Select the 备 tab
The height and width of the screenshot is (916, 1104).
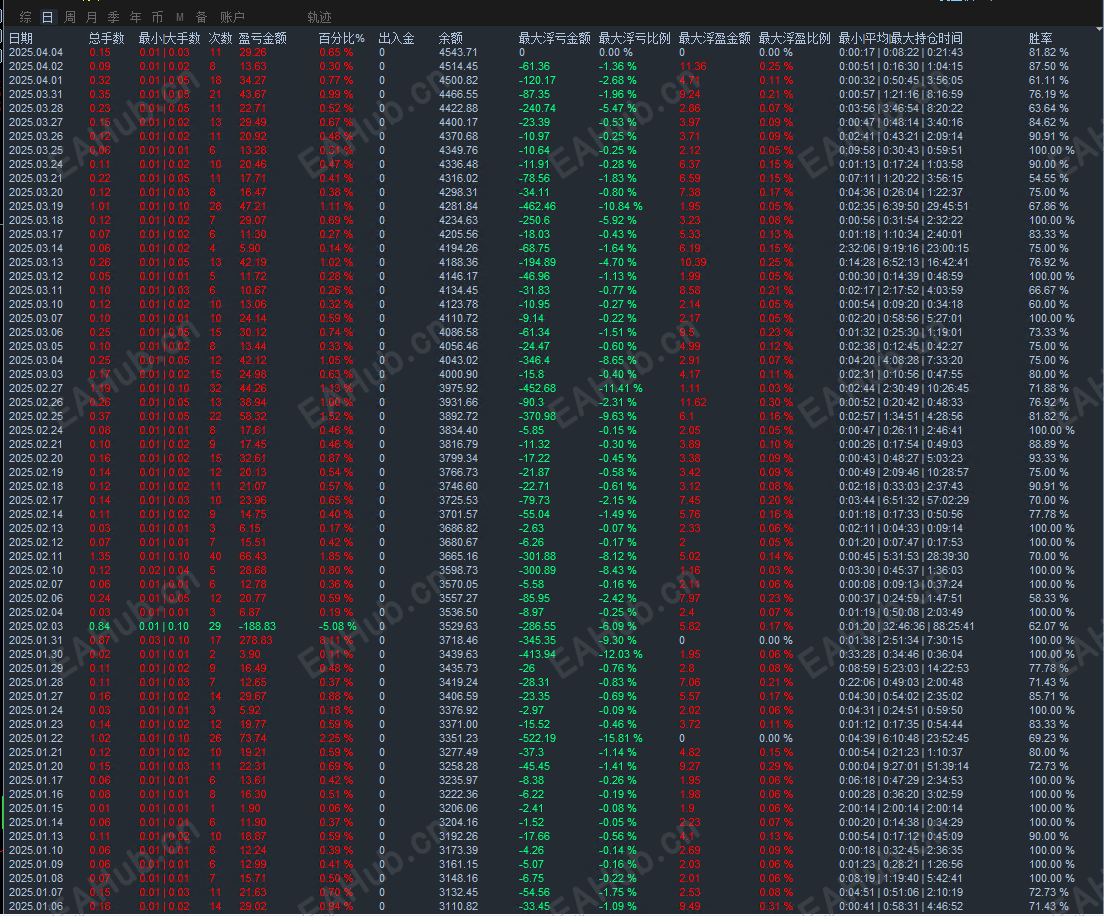click(x=201, y=17)
